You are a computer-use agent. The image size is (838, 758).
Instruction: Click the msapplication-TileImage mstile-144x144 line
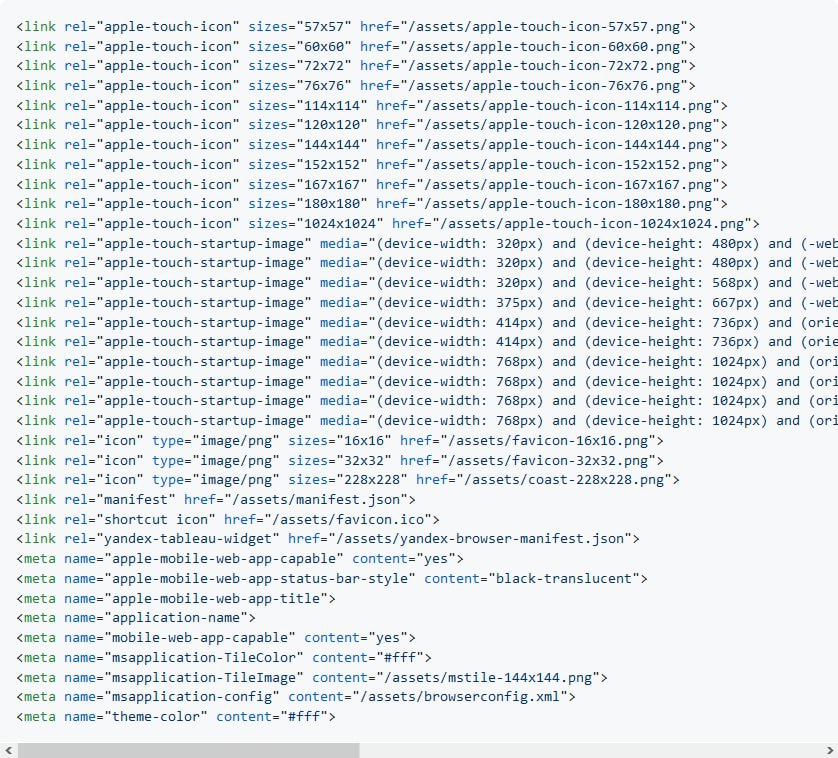[x=312, y=677]
